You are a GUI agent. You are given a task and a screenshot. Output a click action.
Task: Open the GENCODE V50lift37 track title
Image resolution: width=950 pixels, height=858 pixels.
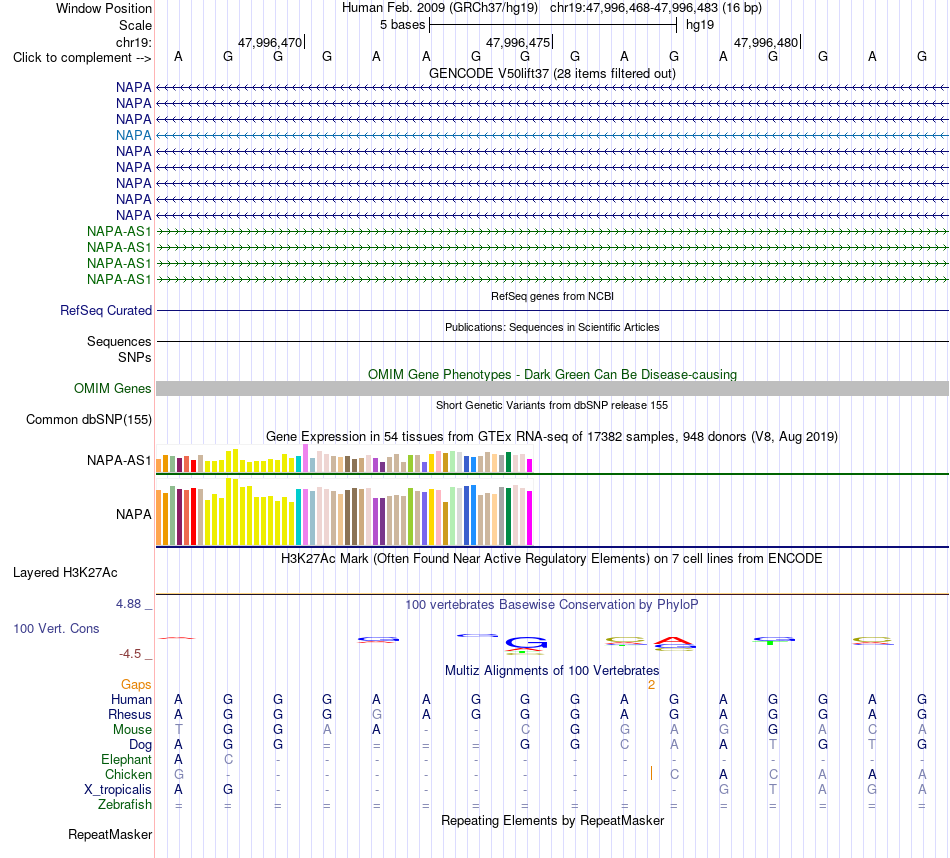552,73
